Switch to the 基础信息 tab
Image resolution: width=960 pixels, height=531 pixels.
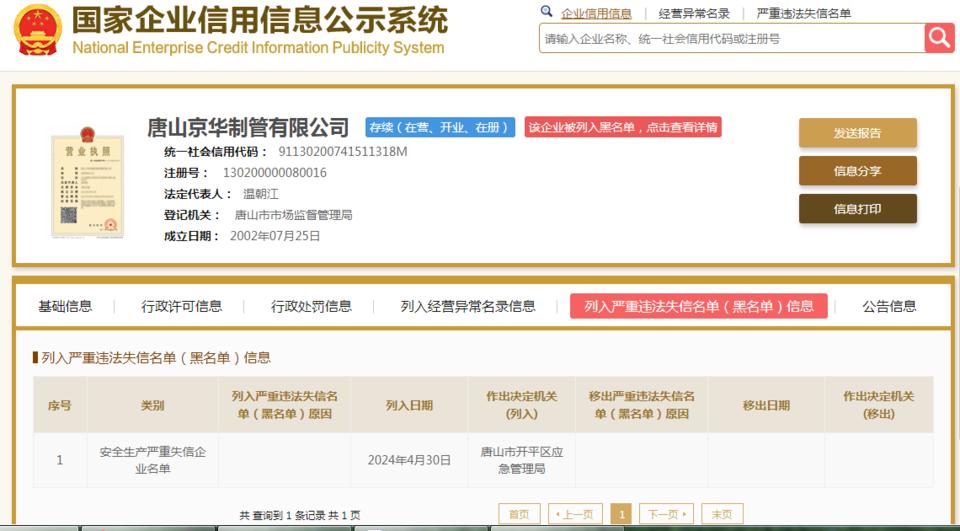click(x=65, y=306)
